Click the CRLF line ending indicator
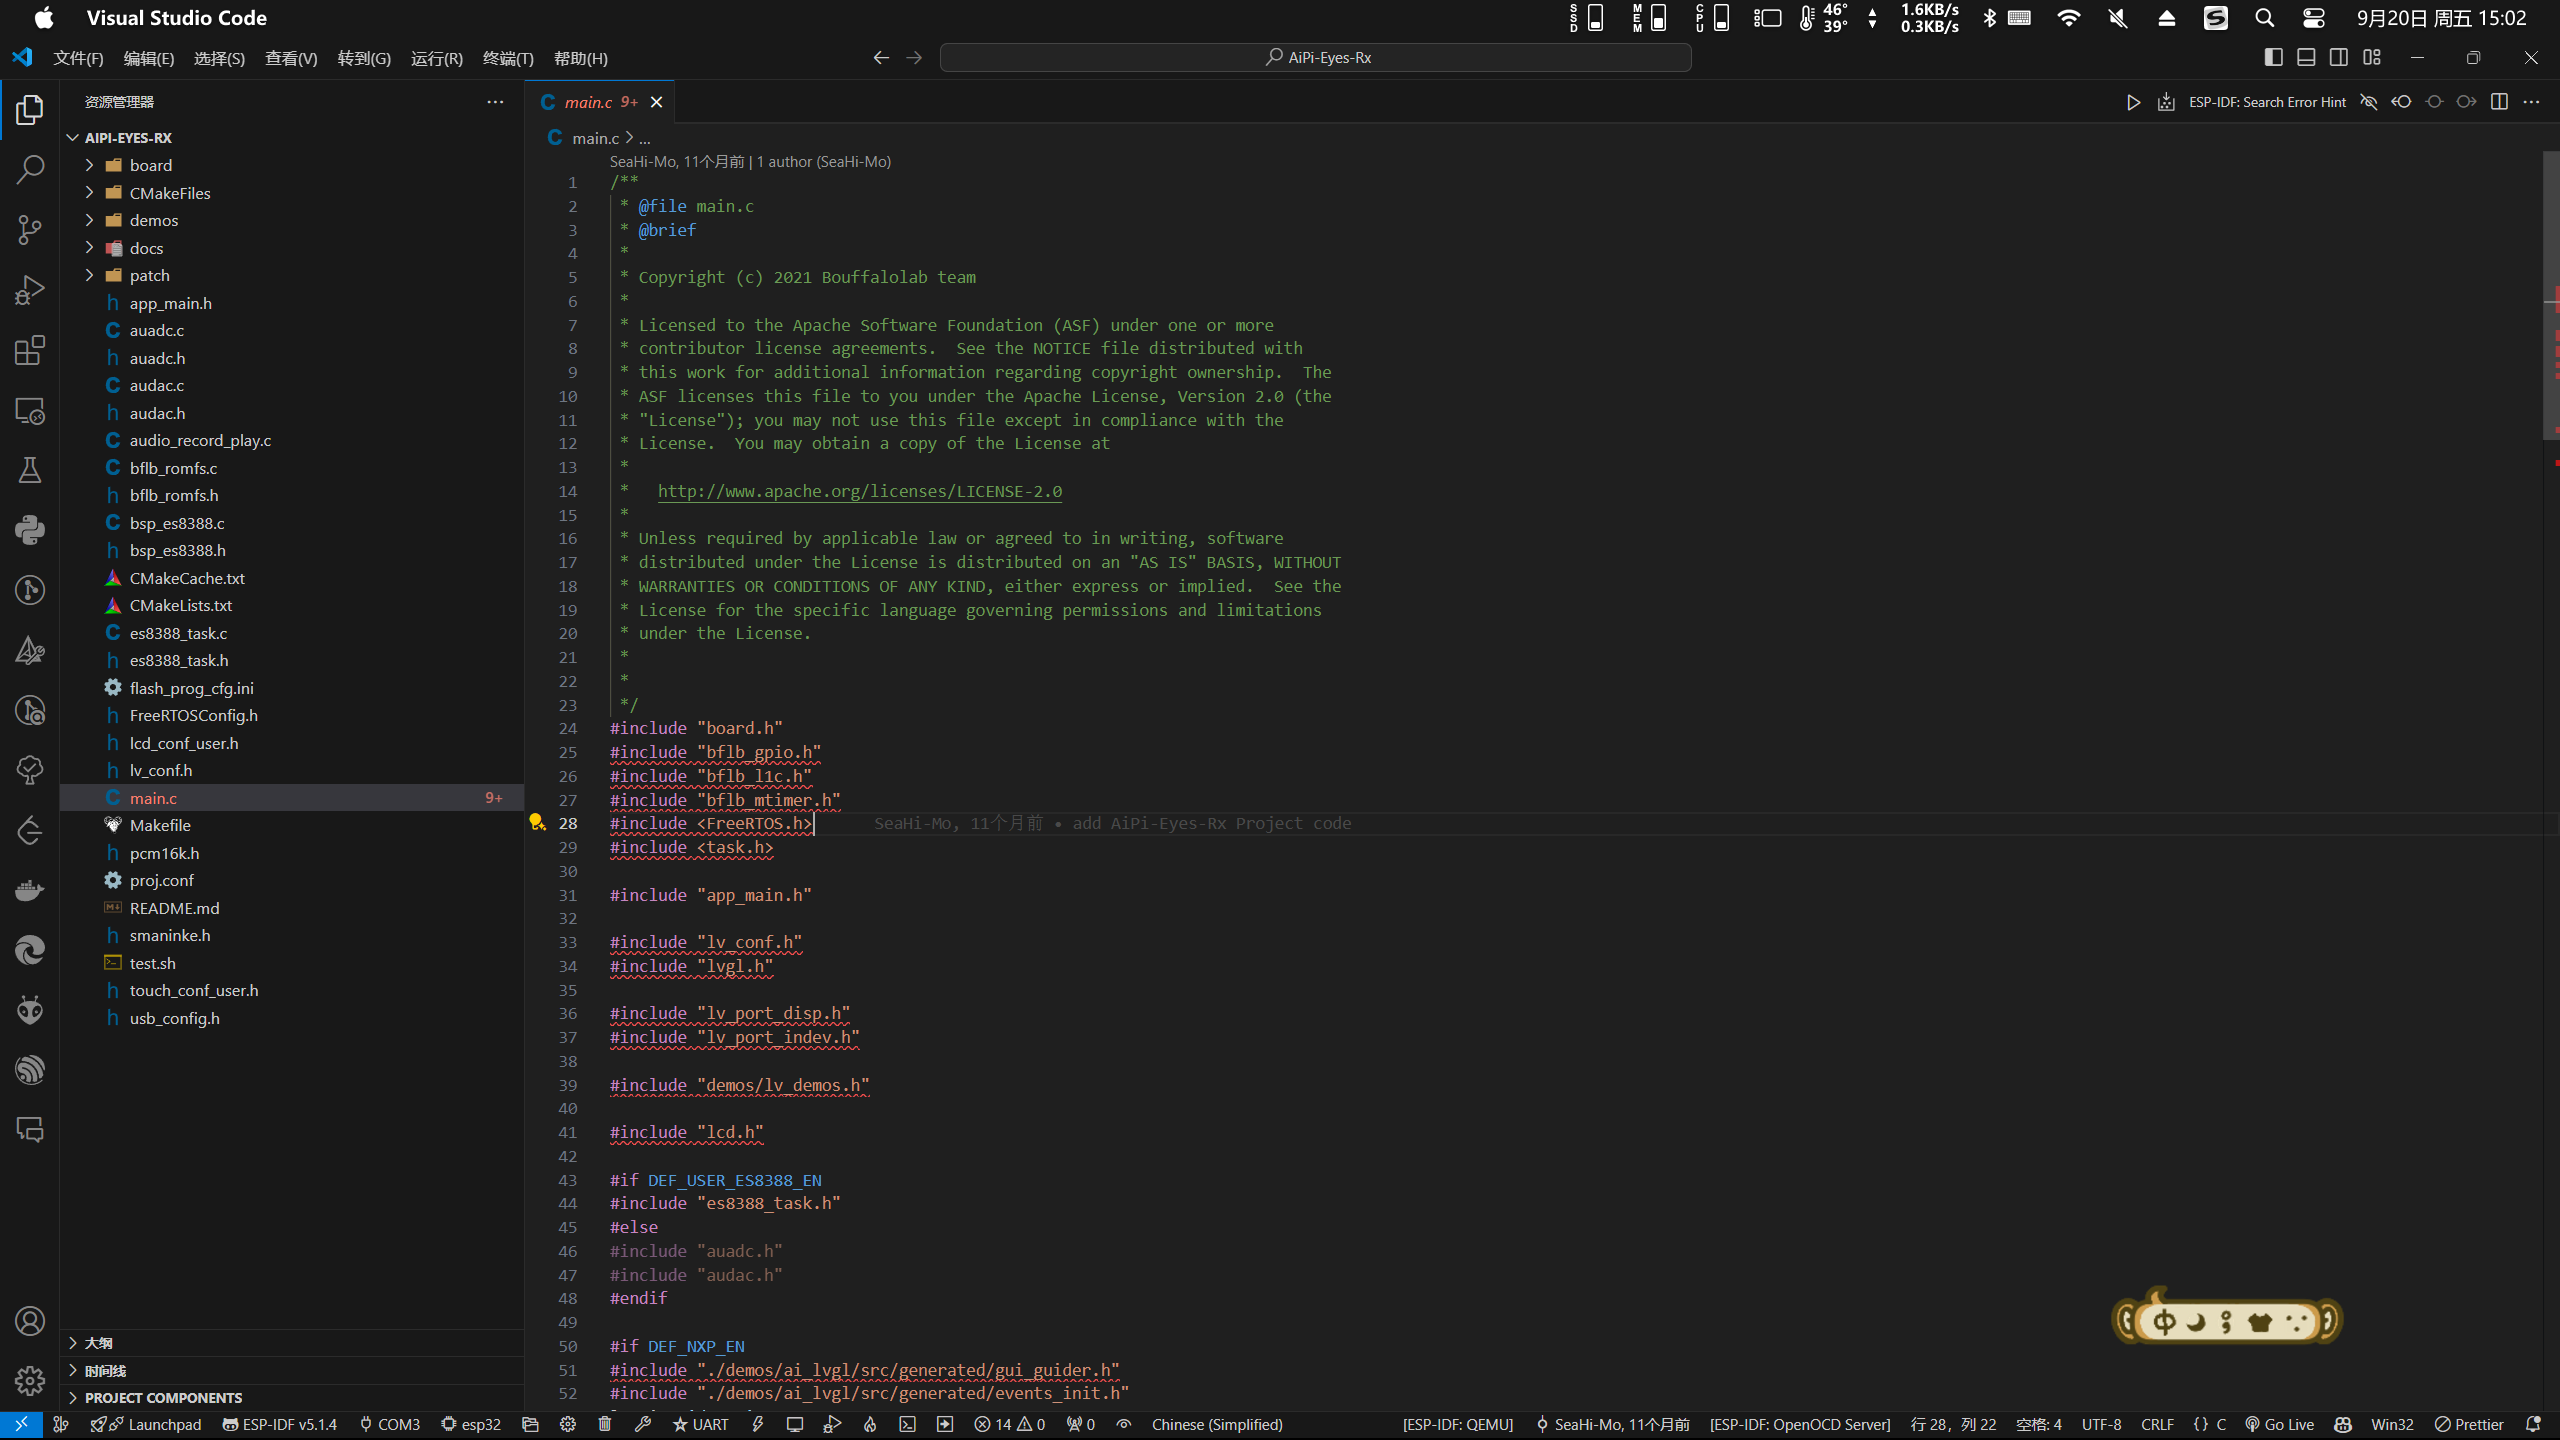The height and width of the screenshot is (1440, 2560). [2157, 1424]
